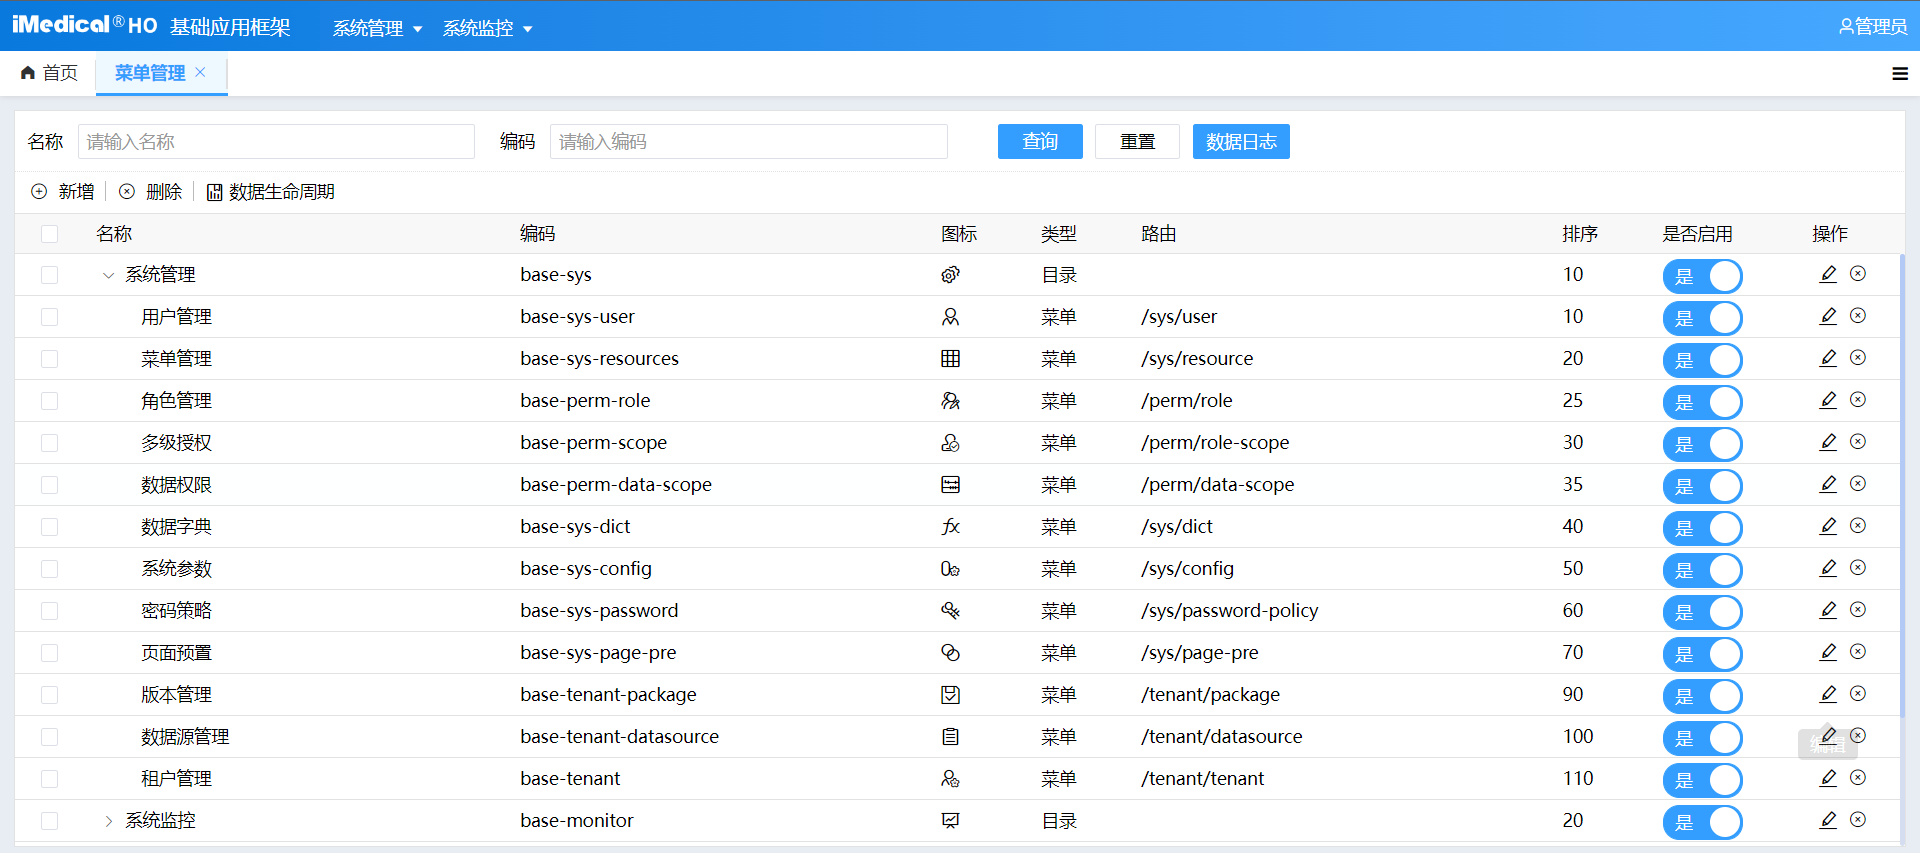Expand the 系统监控 tree node
The image size is (1920, 853).
(108, 821)
